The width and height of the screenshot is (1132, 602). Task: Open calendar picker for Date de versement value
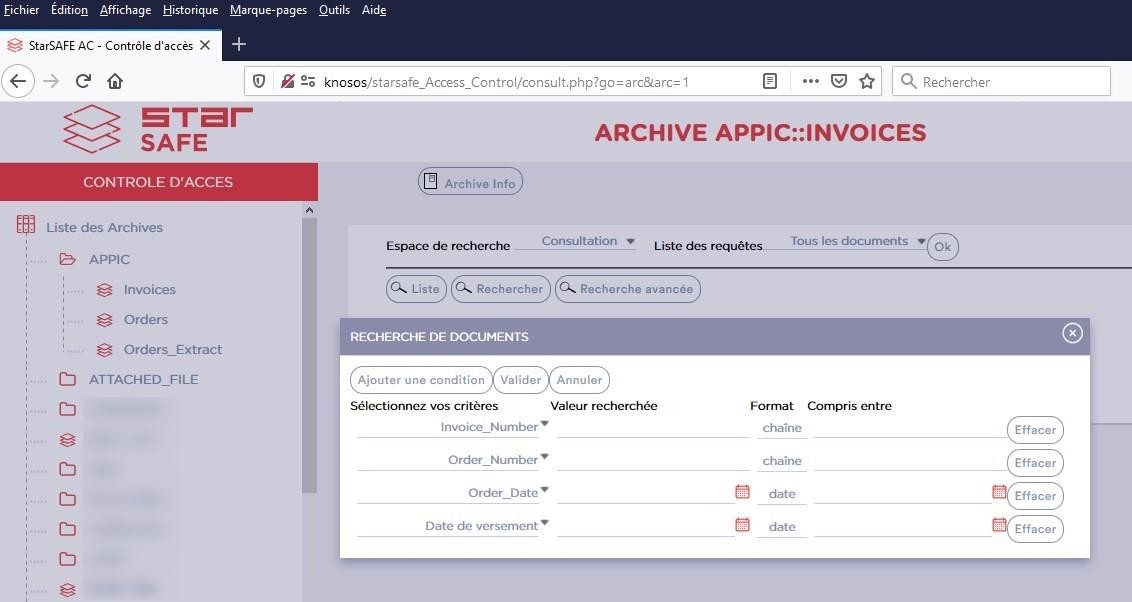pos(742,525)
